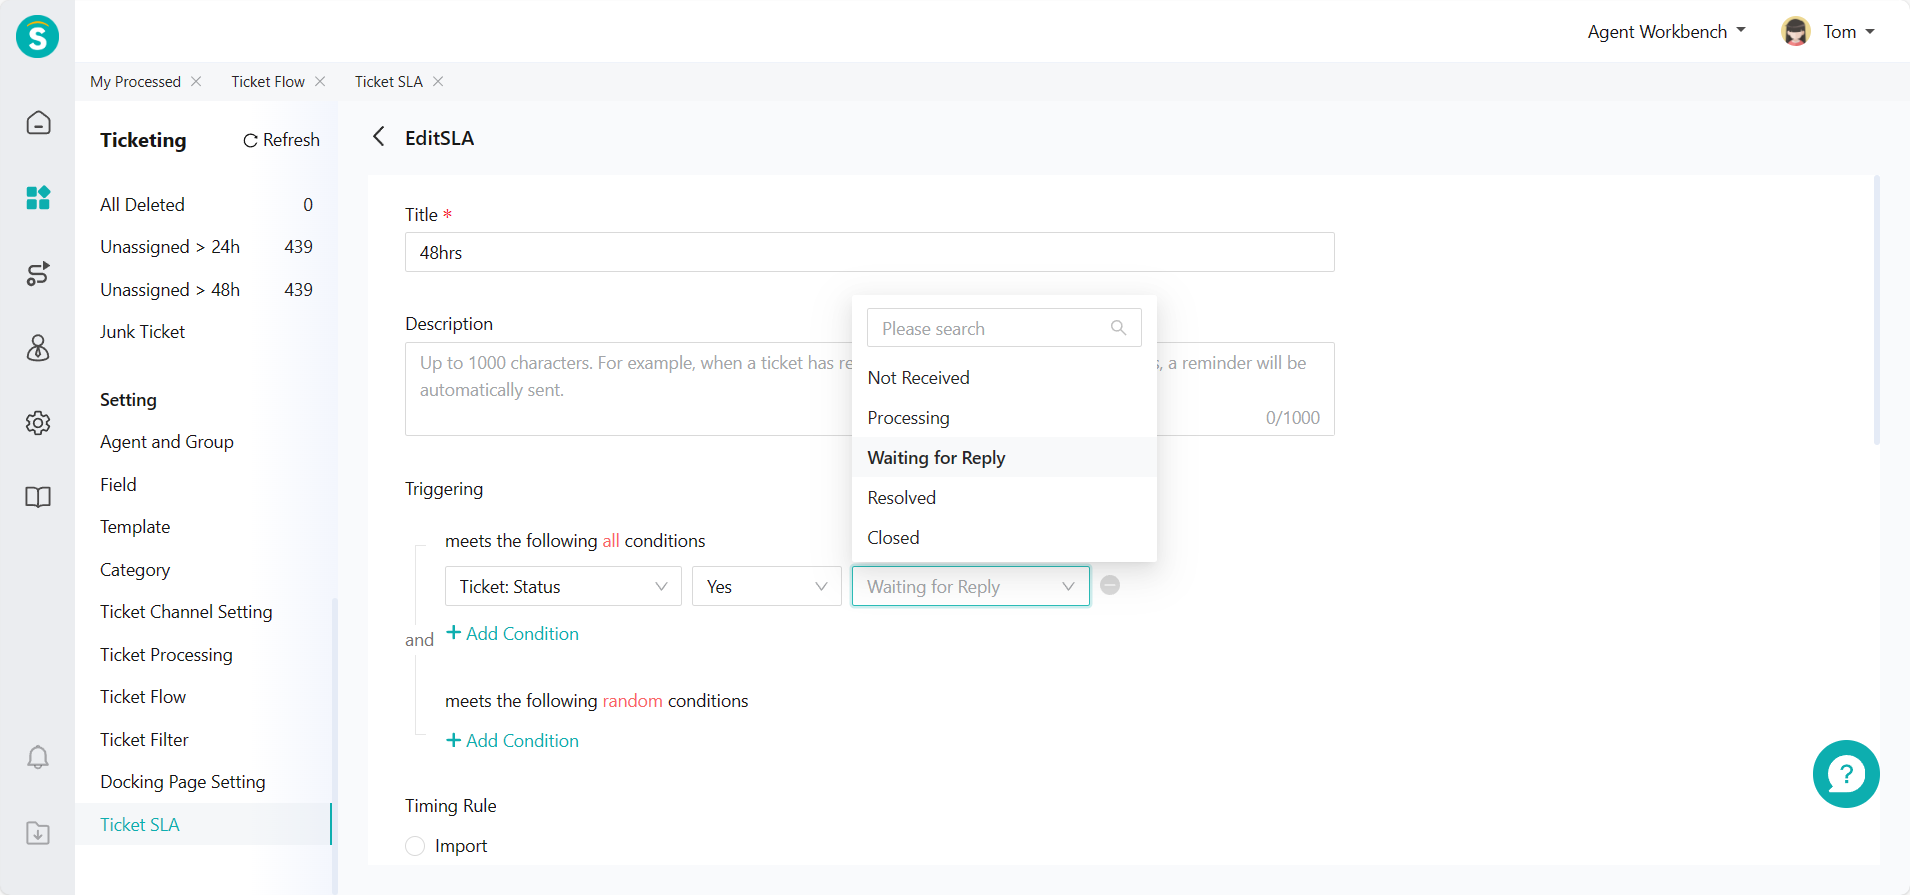The height and width of the screenshot is (895, 1910).
Task: Open the knowledge book icon in sidebar
Action: (x=38, y=497)
